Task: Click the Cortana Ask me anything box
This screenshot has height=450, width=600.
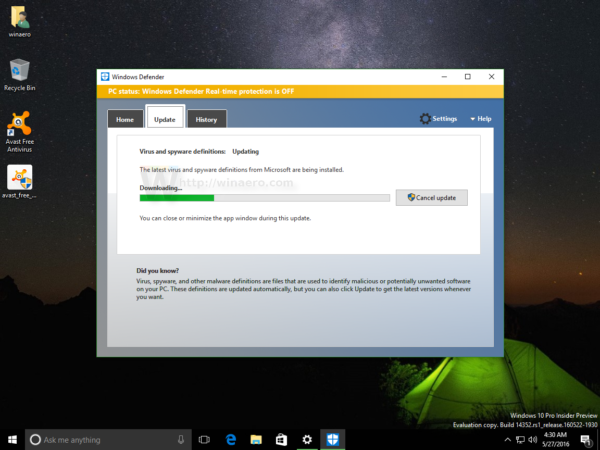Action: click(108, 440)
